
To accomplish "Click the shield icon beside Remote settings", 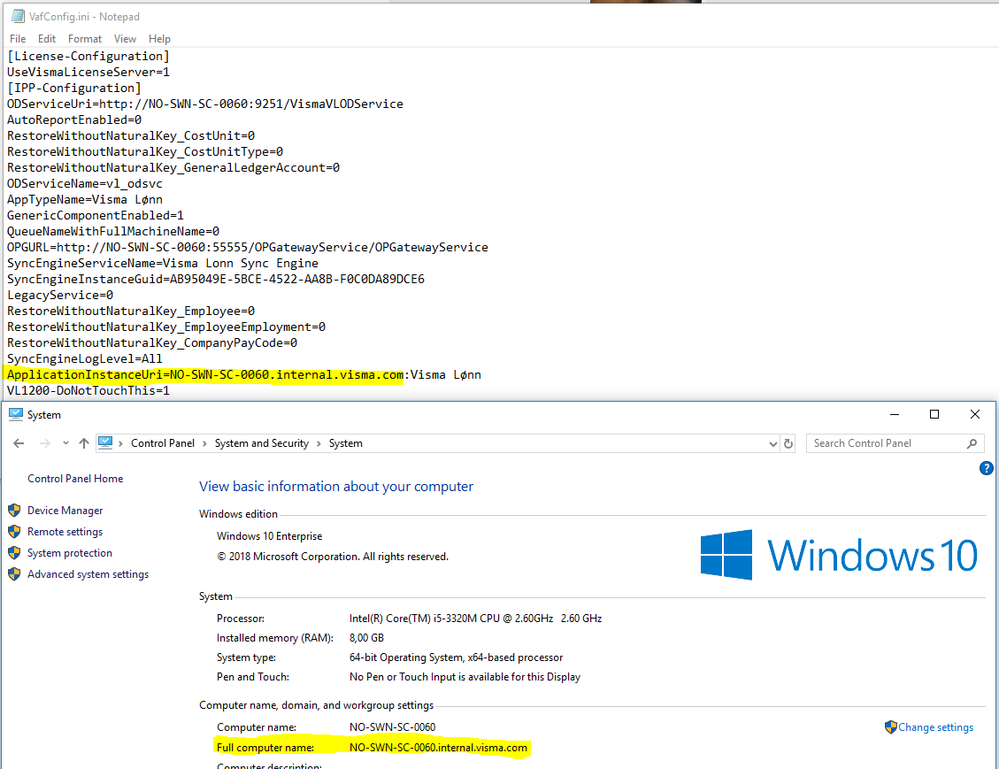I will coord(14,531).
